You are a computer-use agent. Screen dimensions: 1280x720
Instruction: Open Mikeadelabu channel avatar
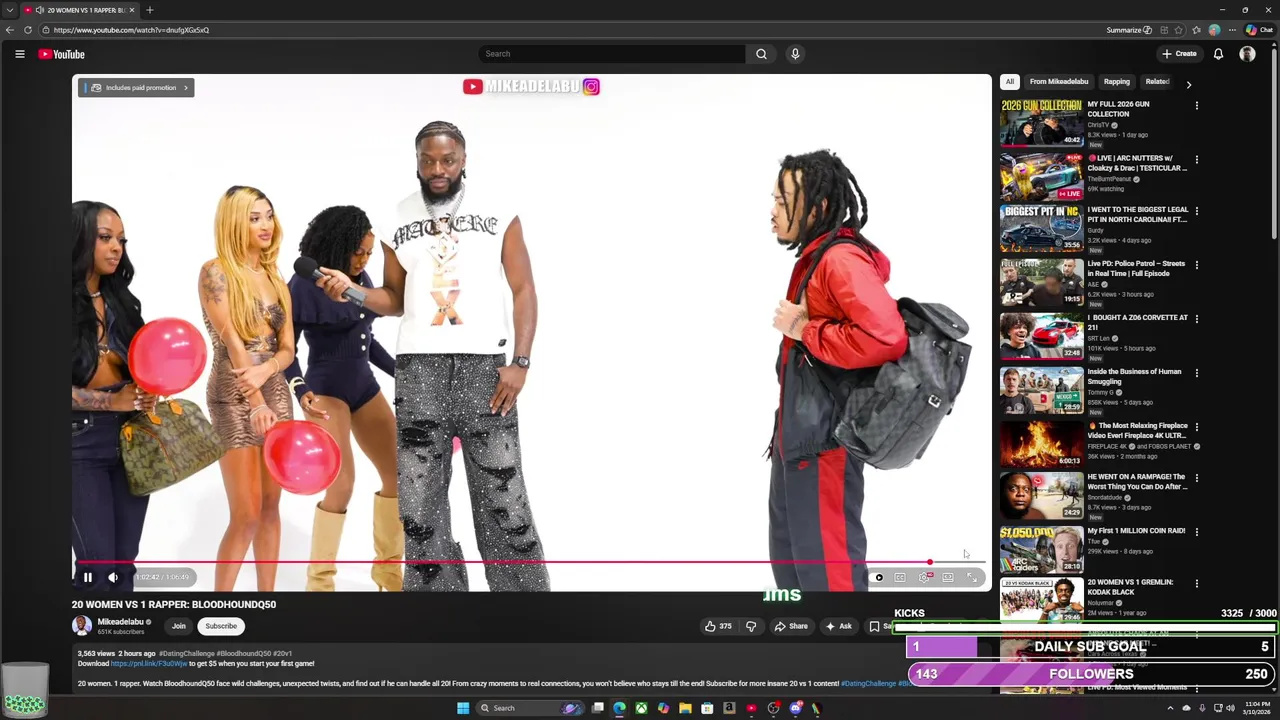click(81, 626)
